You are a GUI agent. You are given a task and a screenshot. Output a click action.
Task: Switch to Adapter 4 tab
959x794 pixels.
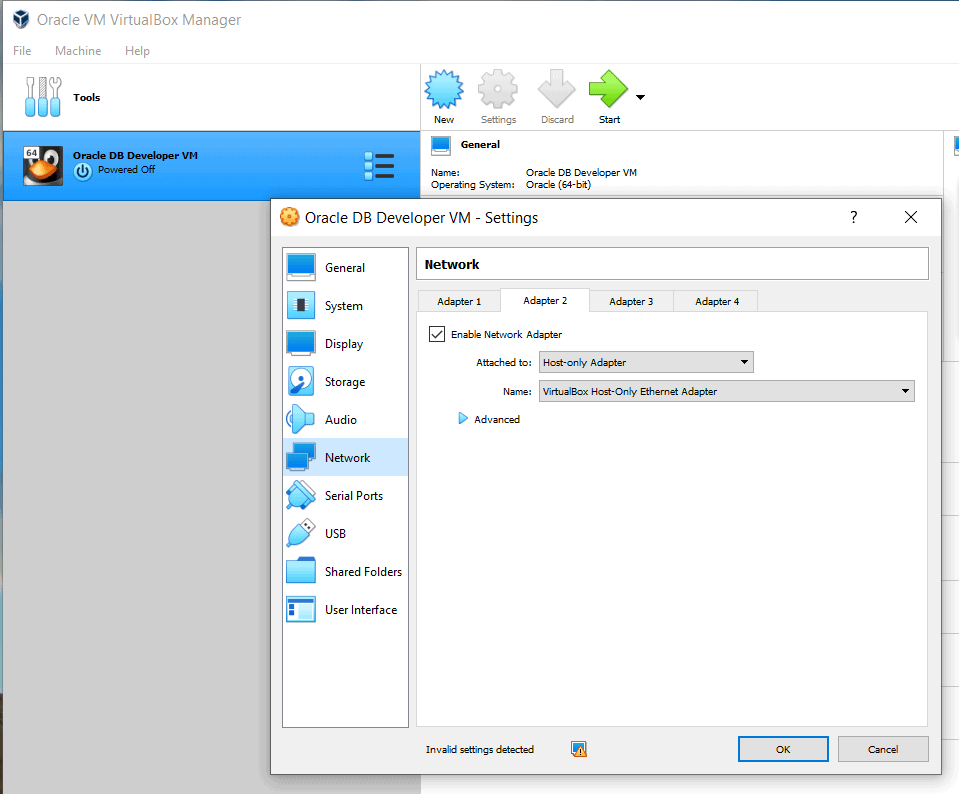pyautogui.click(x=717, y=302)
